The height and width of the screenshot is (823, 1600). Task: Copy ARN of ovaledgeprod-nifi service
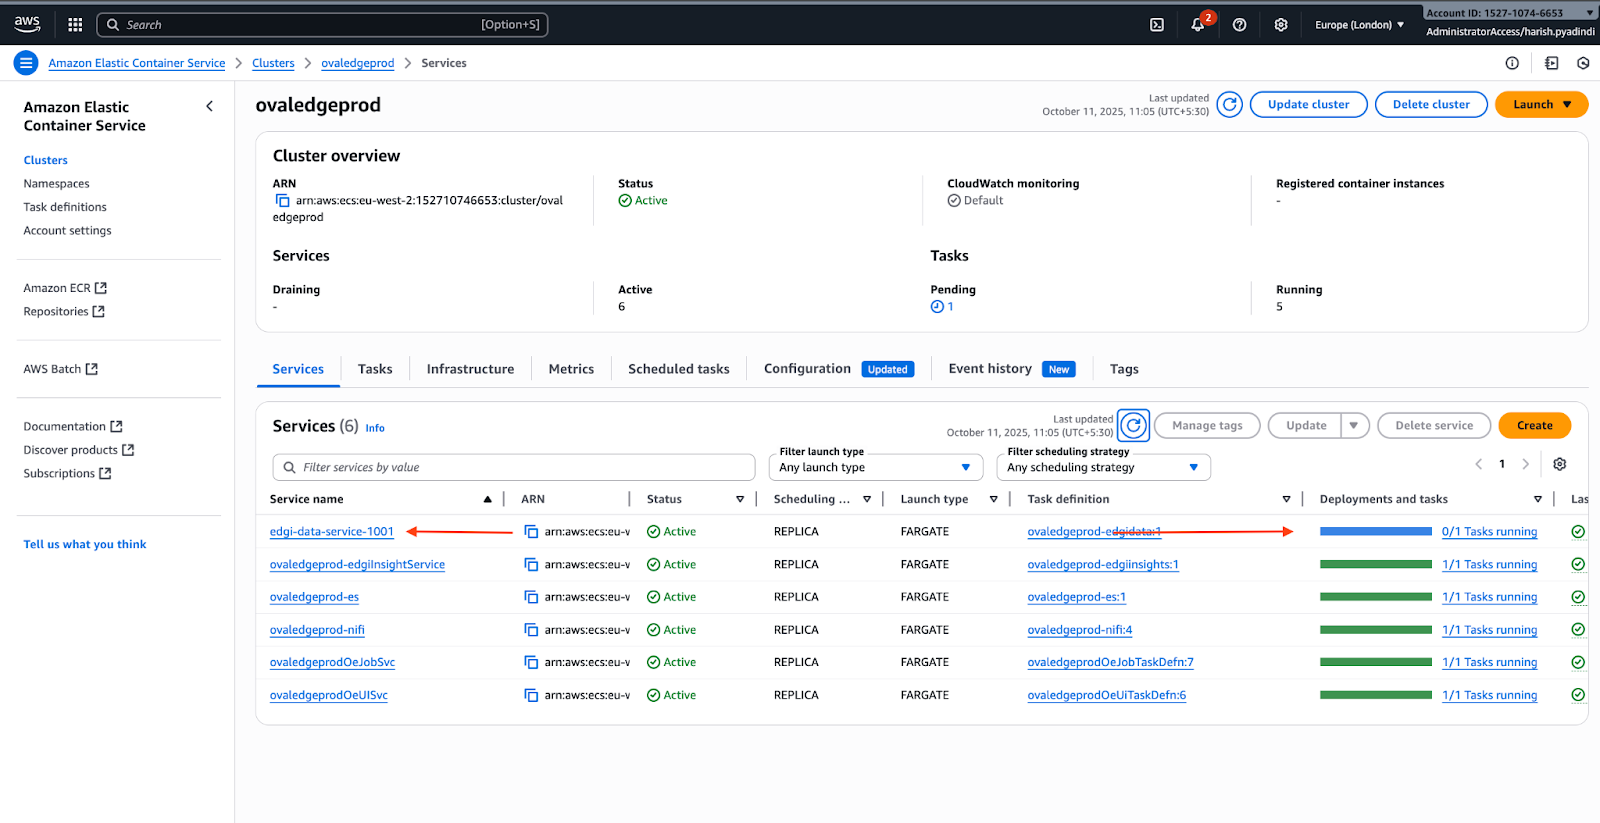click(531, 630)
